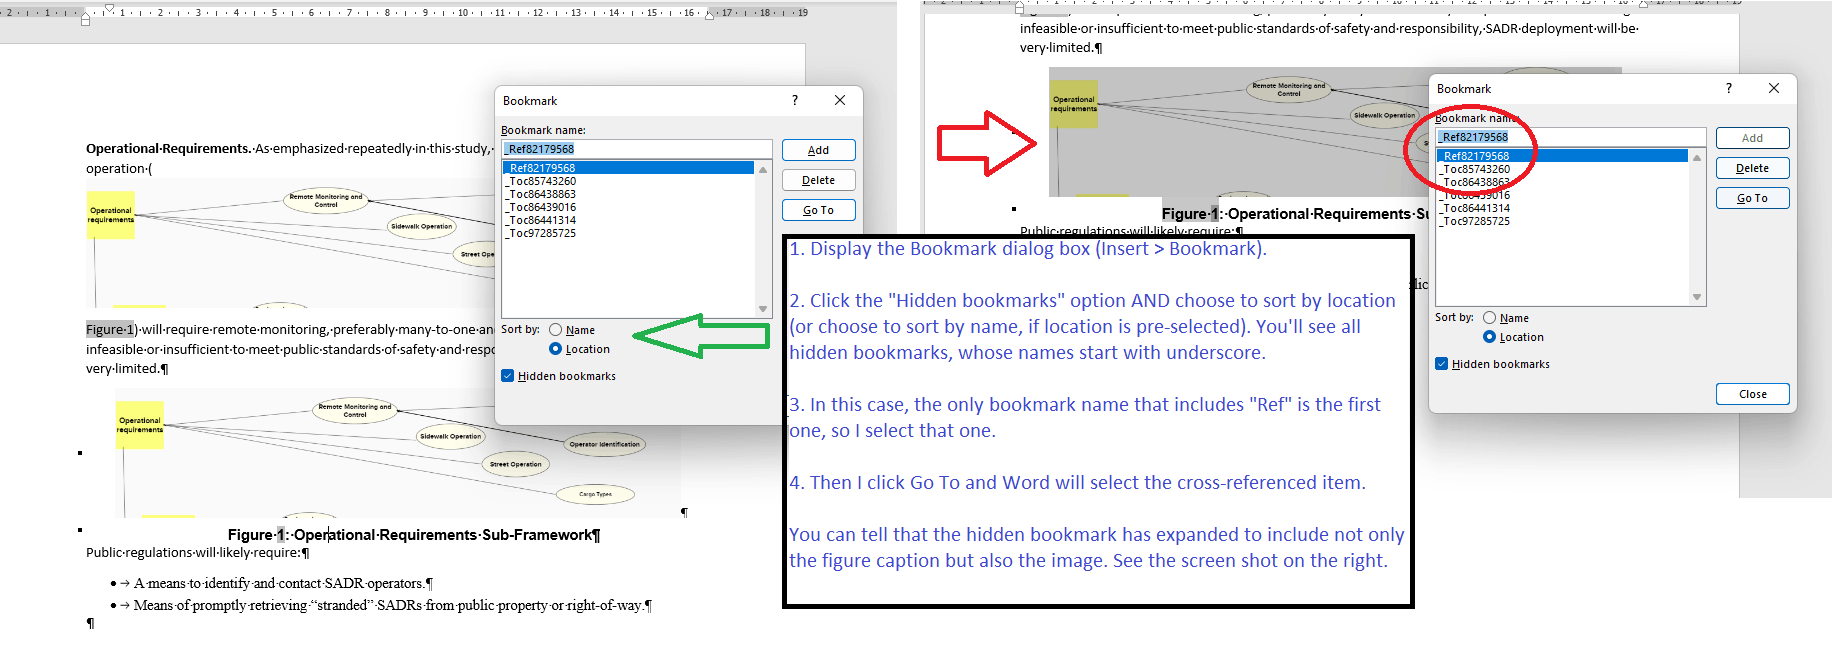Click 'Operational Requirements.' bold heading text
Image resolution: width=1832 pixels, height=665 pixels.
coord(168,148)
